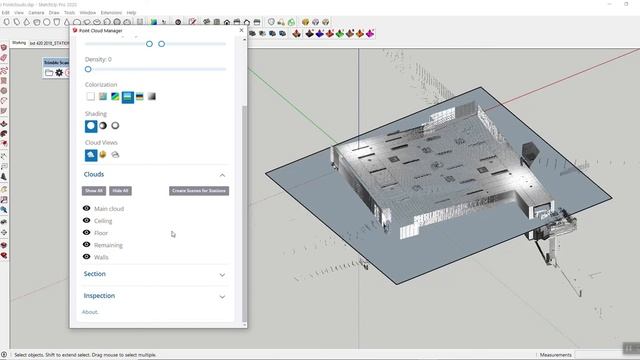Close the Point Cloud Manager panel
This screenshot has height=360, width=640.
(241, 30)
